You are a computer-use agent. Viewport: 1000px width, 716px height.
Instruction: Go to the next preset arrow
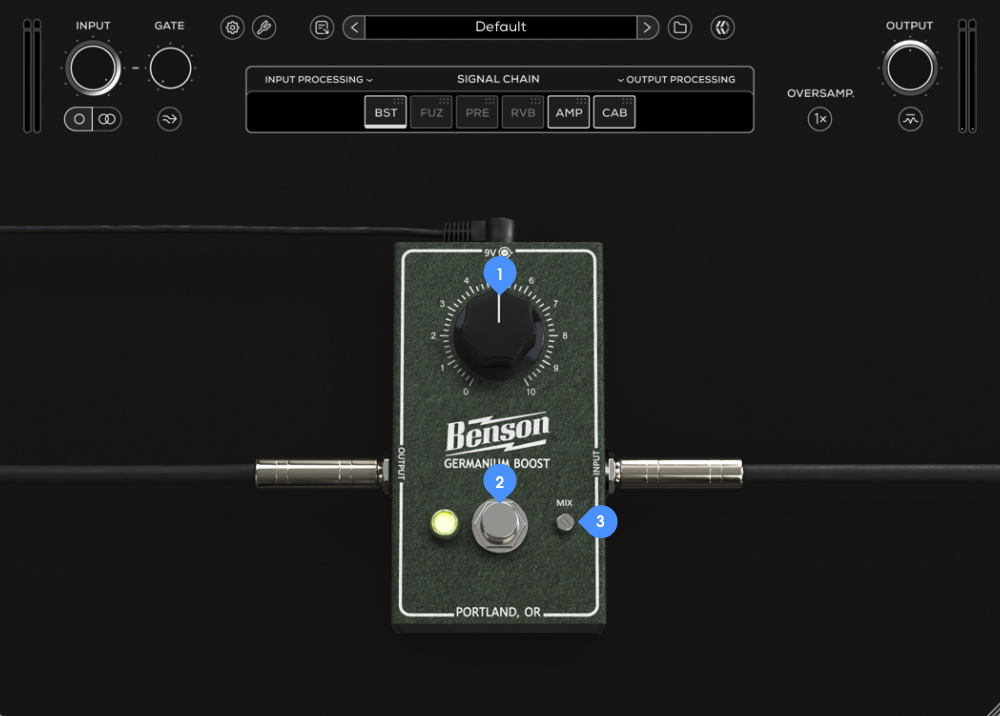point(647,27)
